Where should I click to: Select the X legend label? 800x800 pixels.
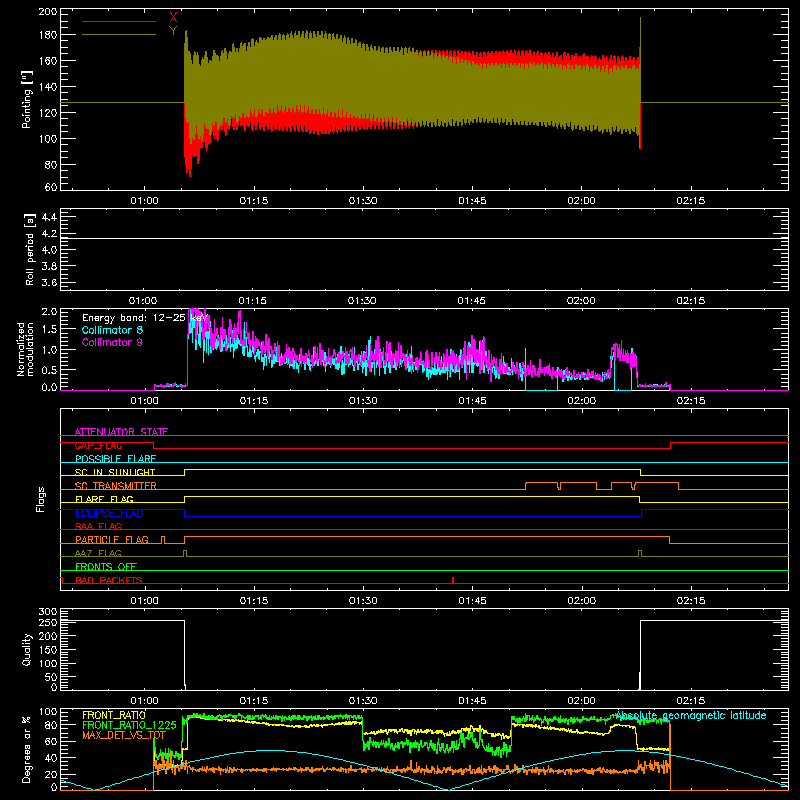[x=173, y=18]
